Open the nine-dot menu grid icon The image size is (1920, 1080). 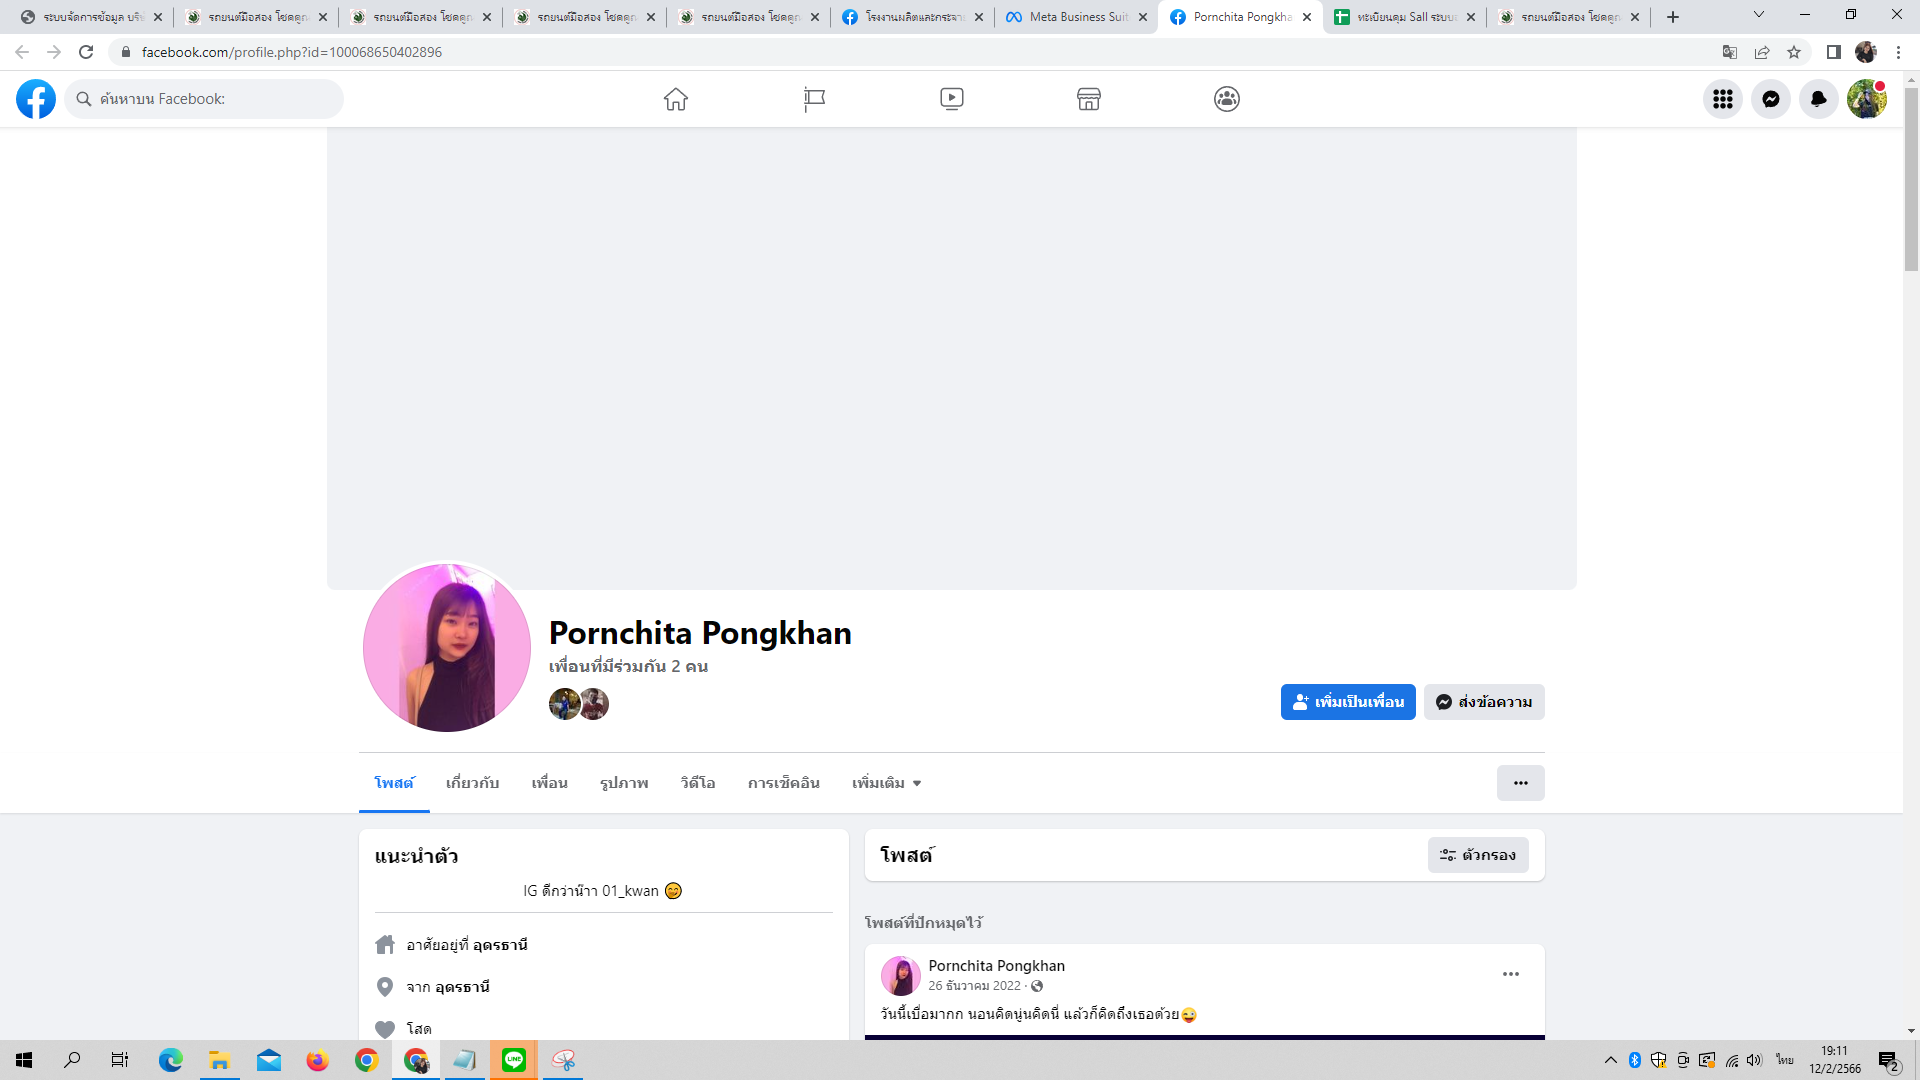click(x=1722, y=99)
